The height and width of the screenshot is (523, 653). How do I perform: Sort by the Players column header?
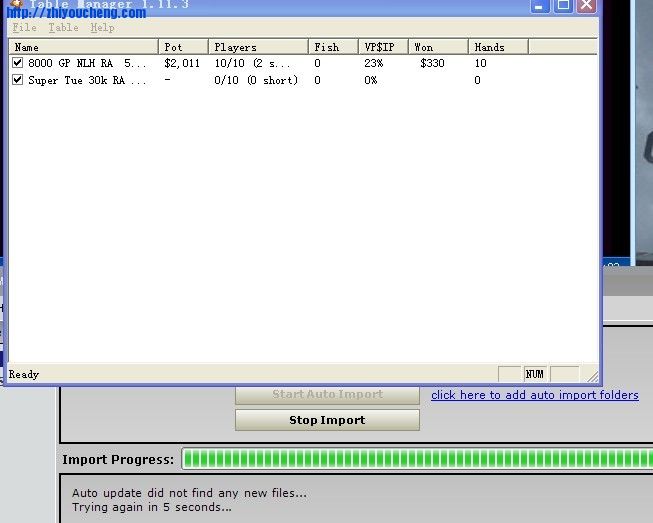(x=258, y=47)
